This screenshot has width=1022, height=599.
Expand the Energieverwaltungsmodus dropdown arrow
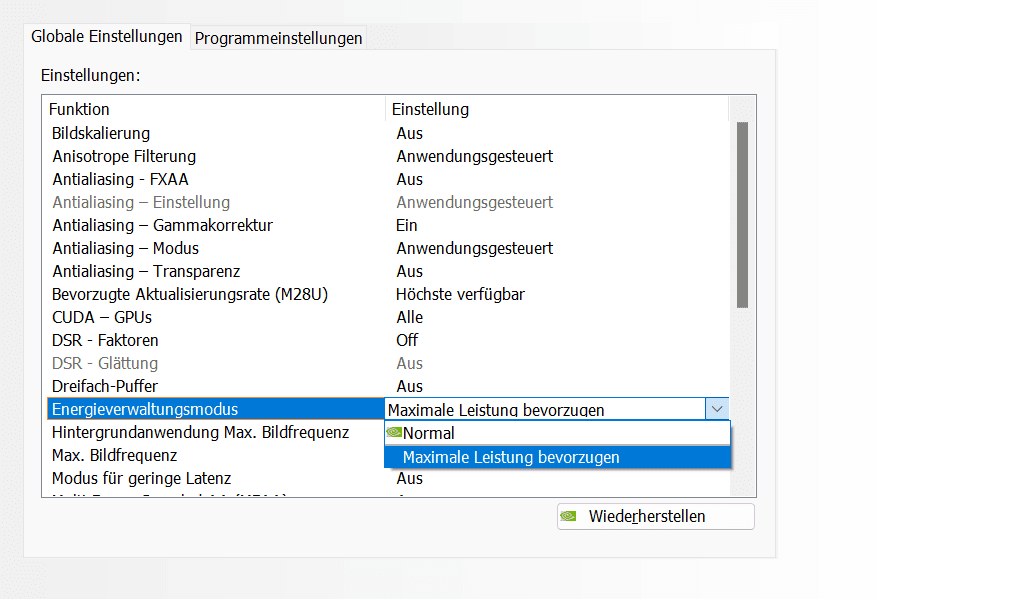coord(717,409)
